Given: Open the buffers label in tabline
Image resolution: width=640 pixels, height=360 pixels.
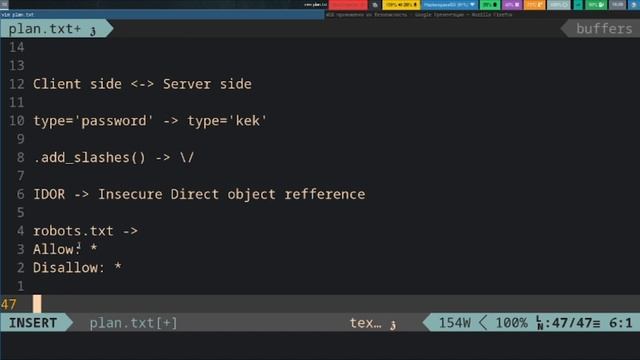Looking at the screenshot, I should pos(603,29).
